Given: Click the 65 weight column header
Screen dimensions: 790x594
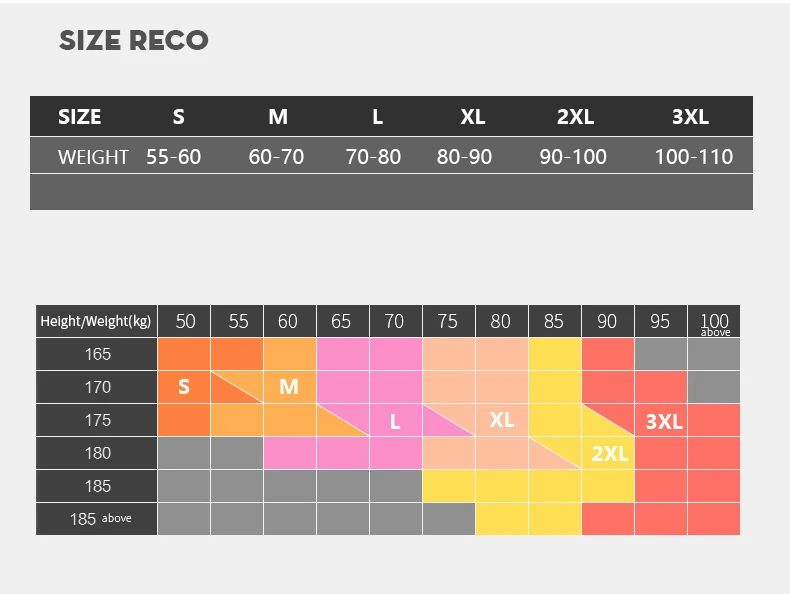Looking at the screenshot, I should 342,321.
